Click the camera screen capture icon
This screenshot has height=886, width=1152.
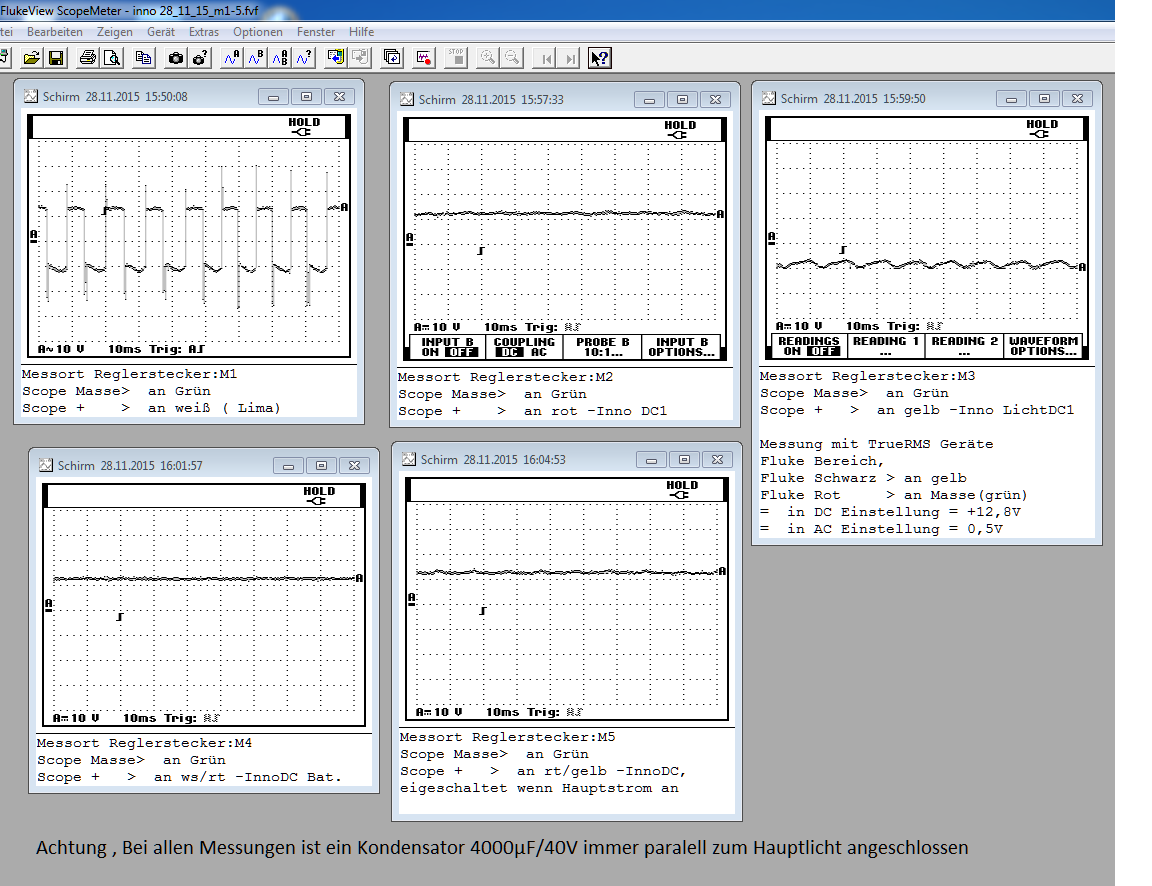point(176,58)
